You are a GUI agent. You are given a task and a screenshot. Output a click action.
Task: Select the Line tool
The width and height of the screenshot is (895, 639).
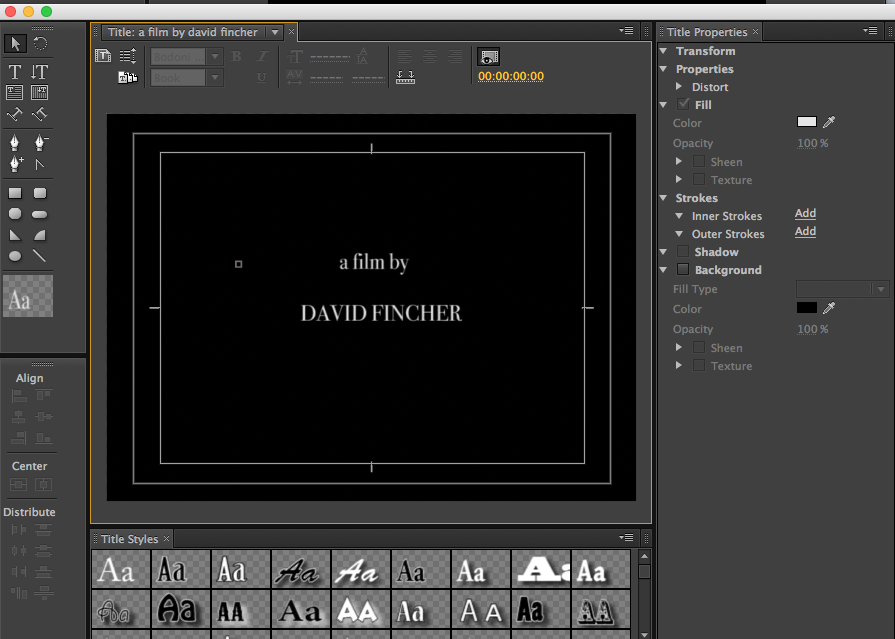tap(39, 256)
